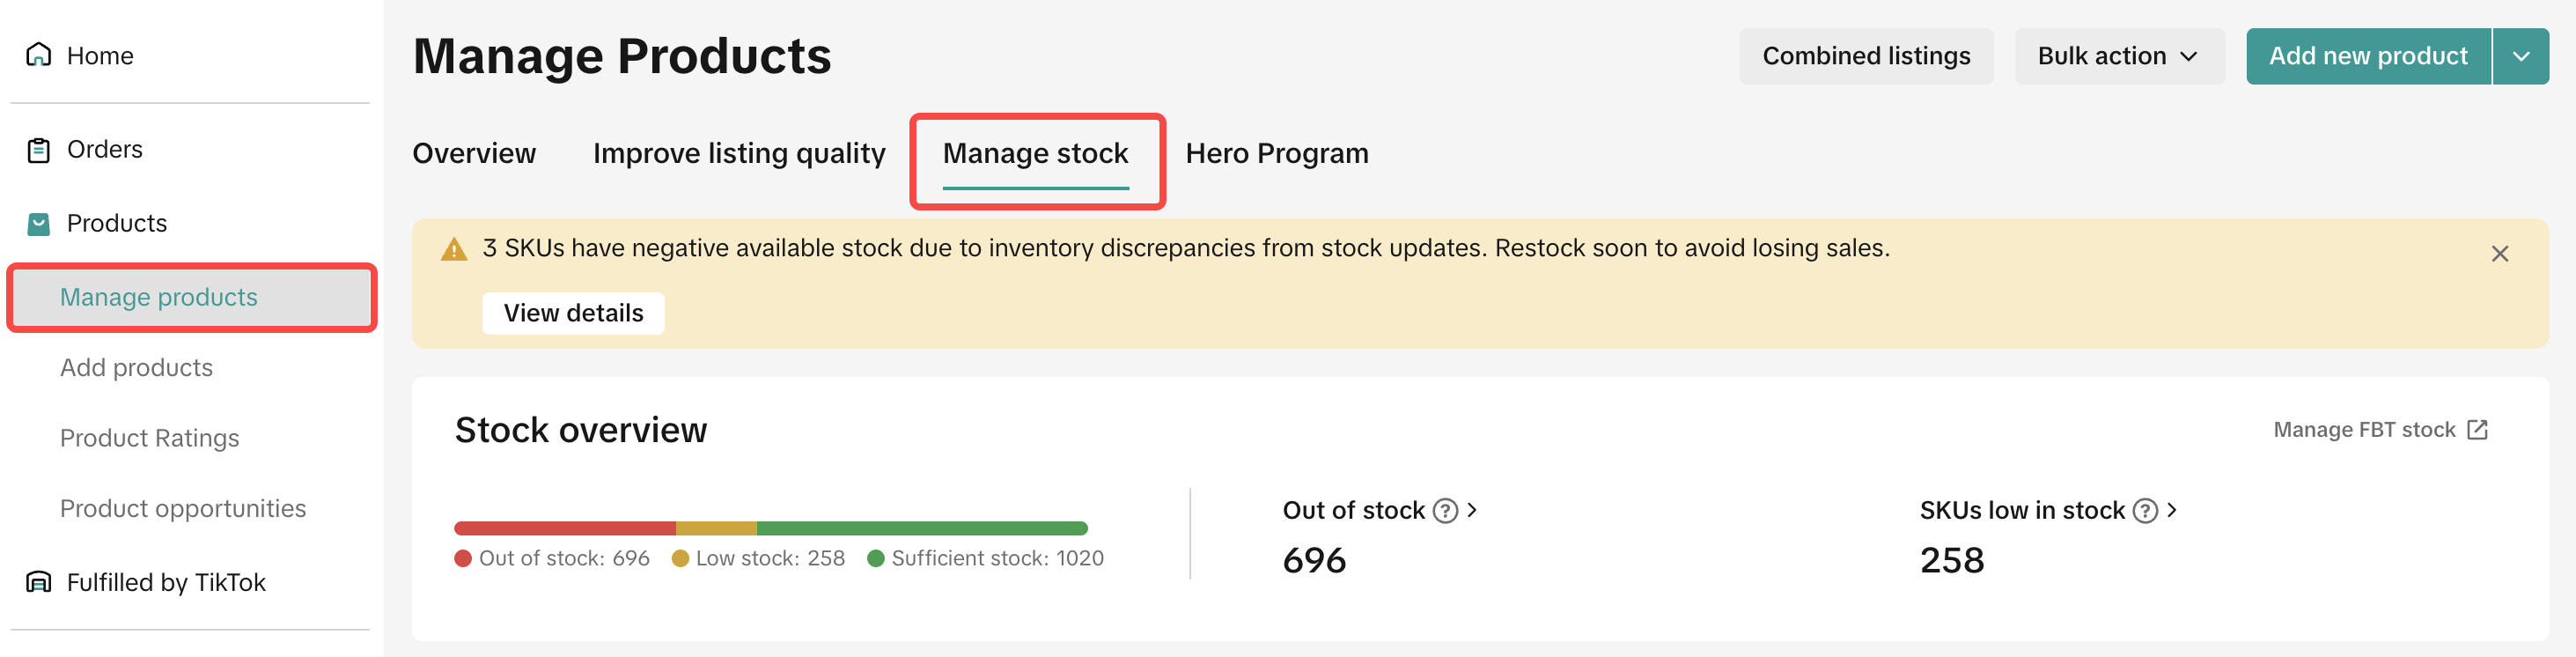Viewport: 2576px width, 657px height.
Task: Click the yellow warning triangle icon
Action: pyautogui.click(x=454, y=249)
